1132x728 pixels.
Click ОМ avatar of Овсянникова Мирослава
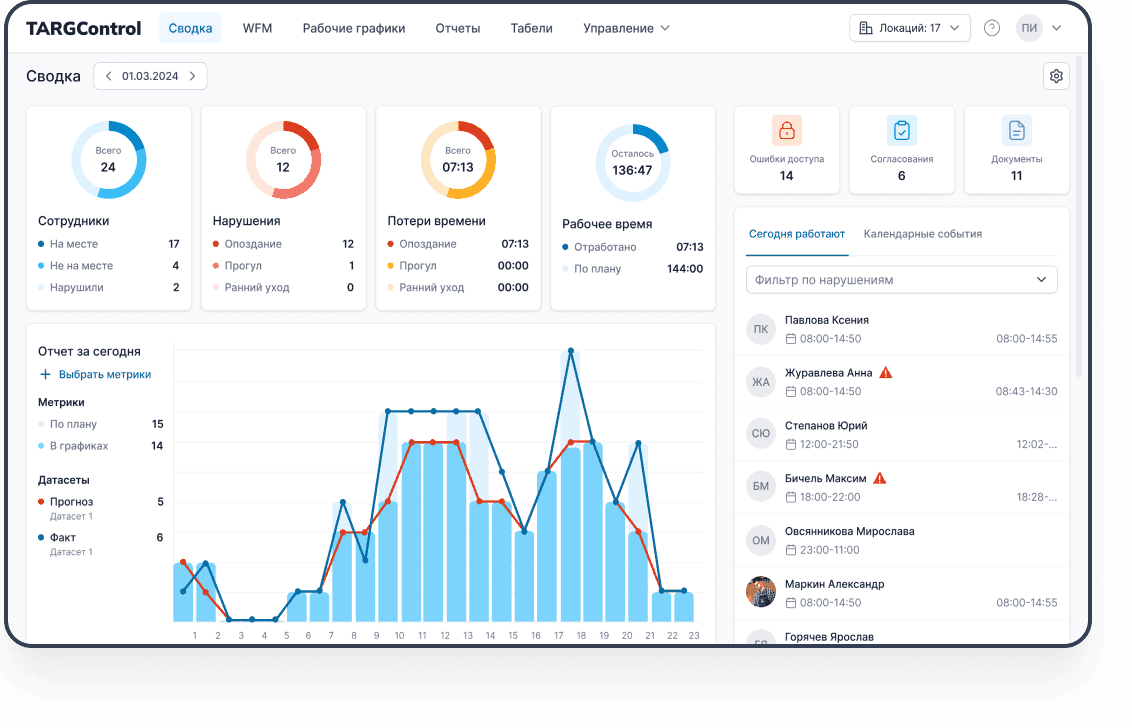pos(761,540)
